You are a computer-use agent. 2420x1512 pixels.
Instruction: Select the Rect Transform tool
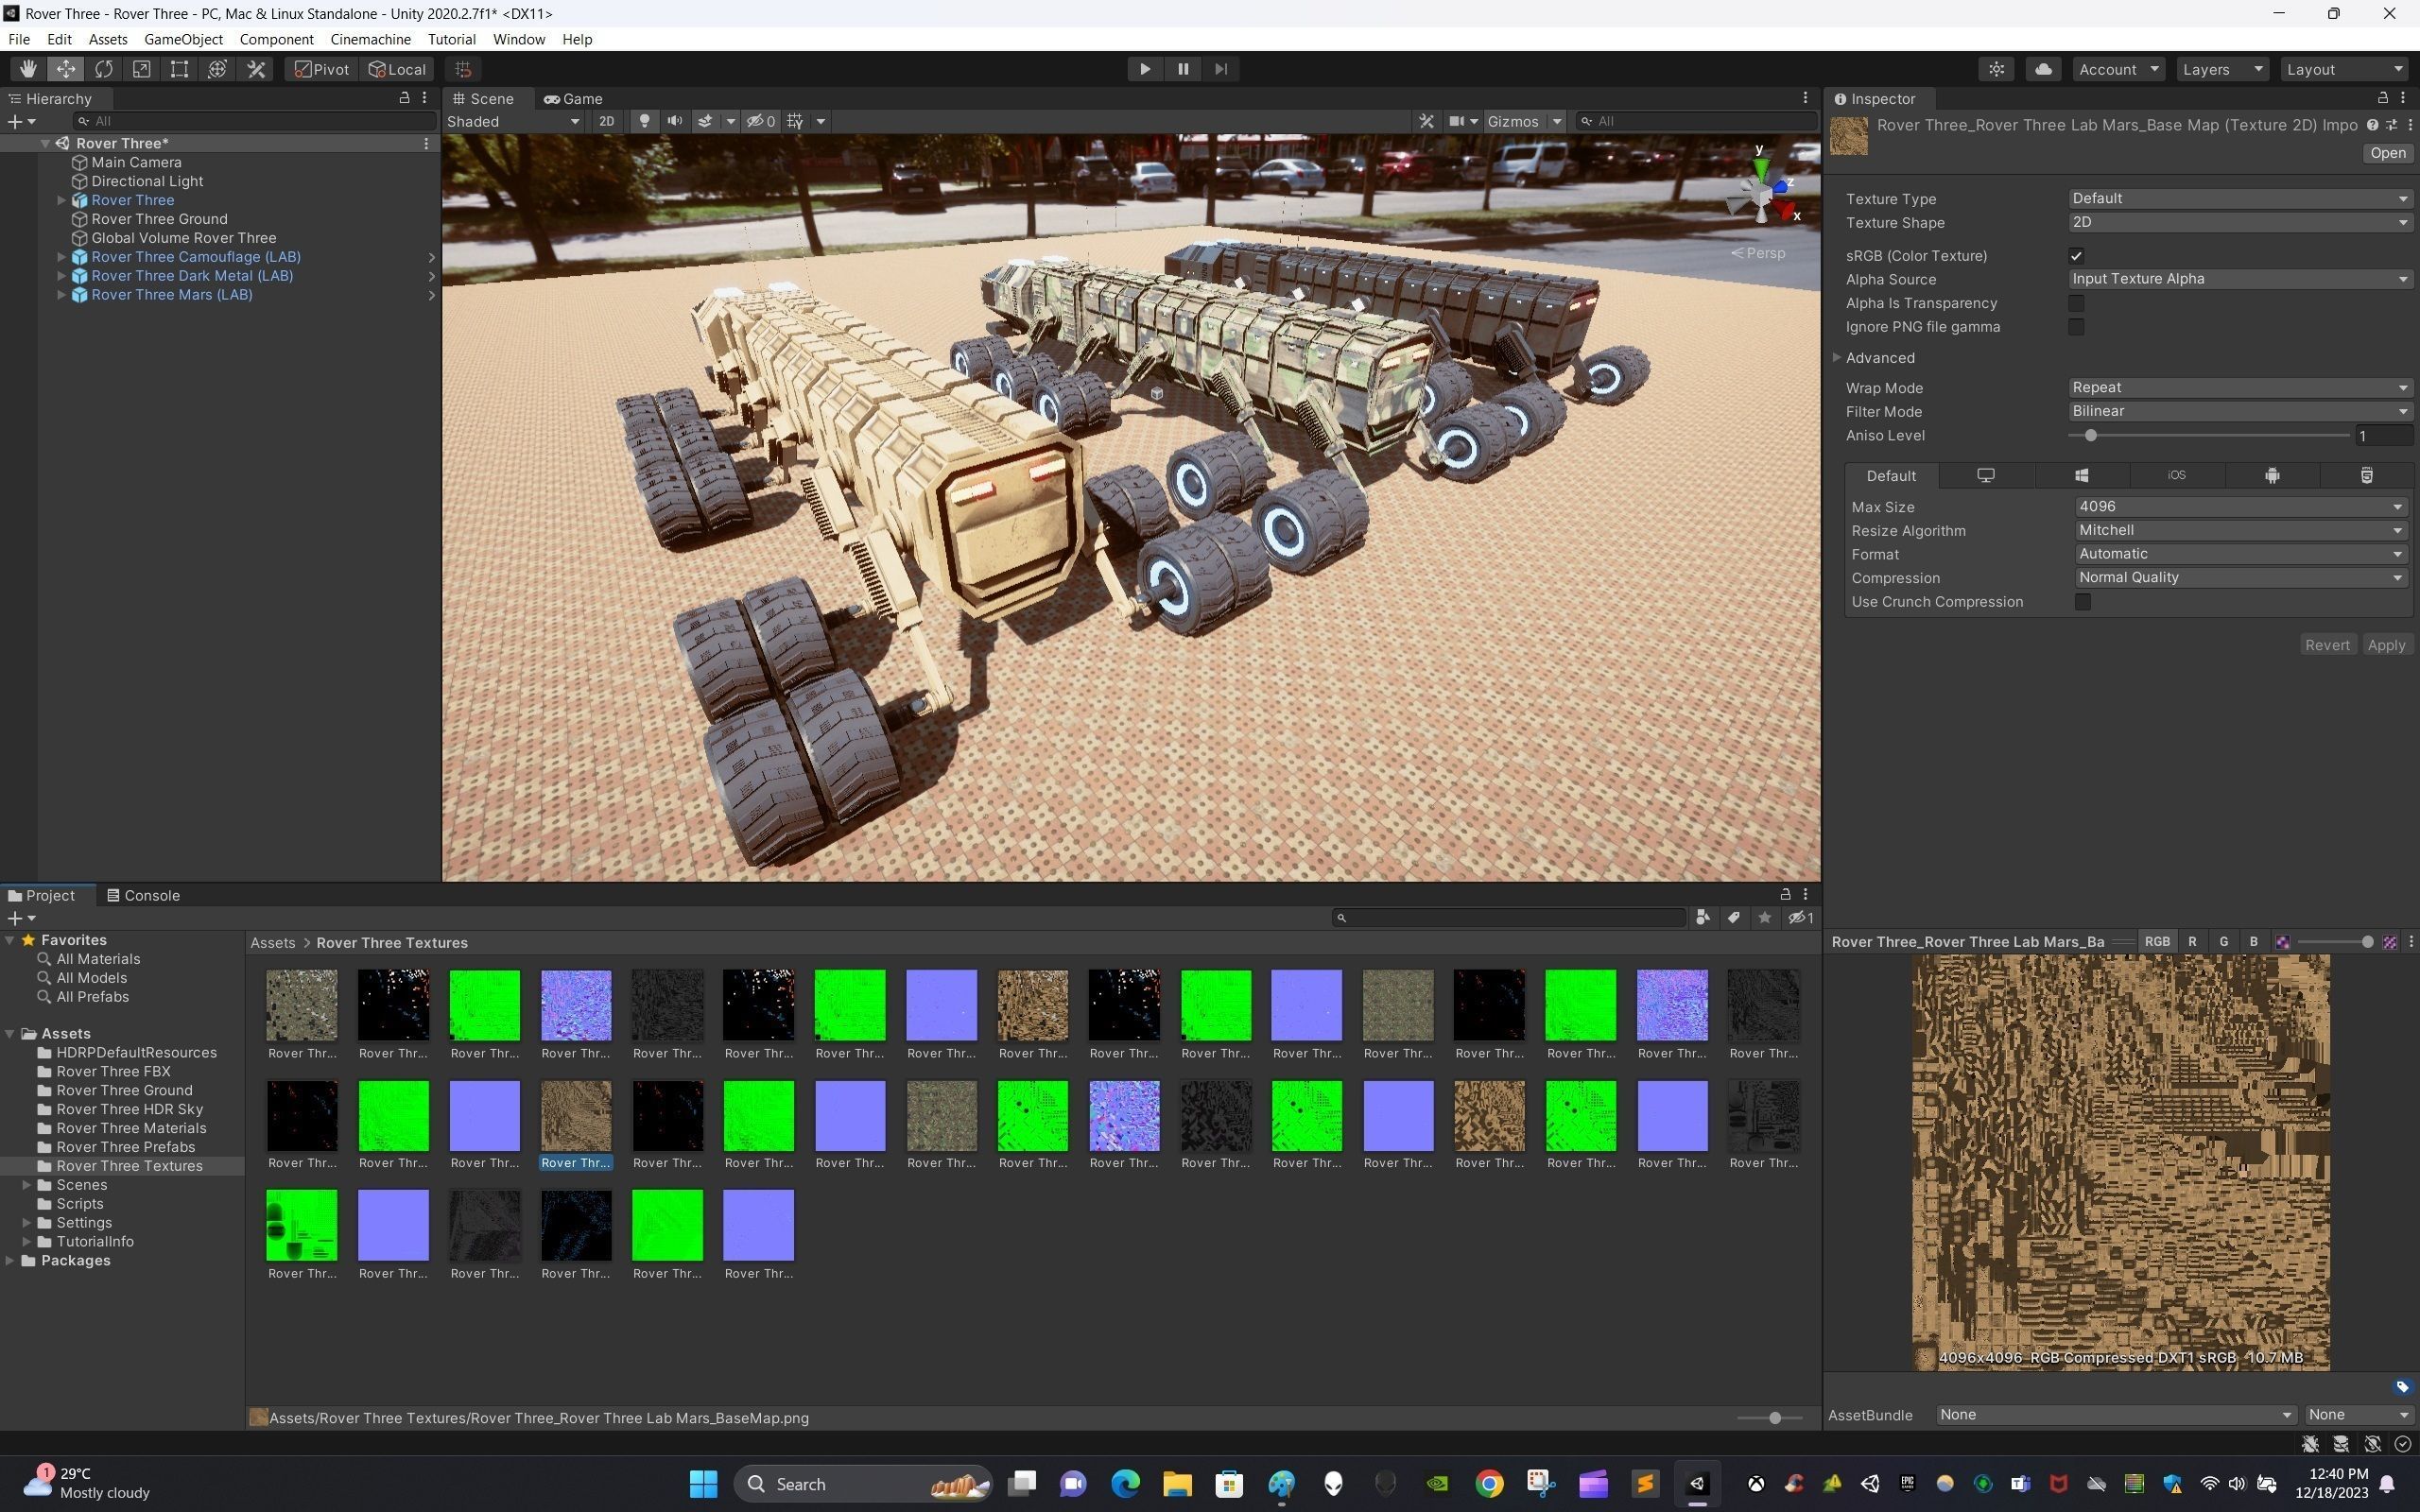(x=179, y=69)
